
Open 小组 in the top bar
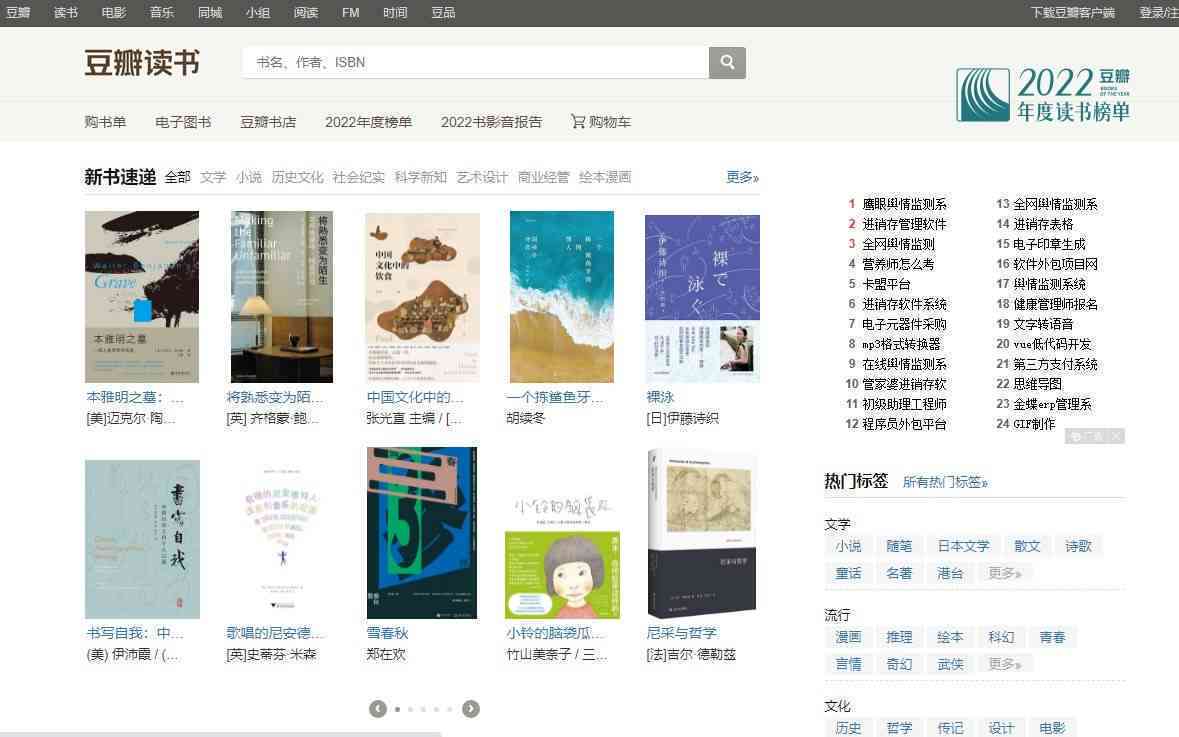257,13
